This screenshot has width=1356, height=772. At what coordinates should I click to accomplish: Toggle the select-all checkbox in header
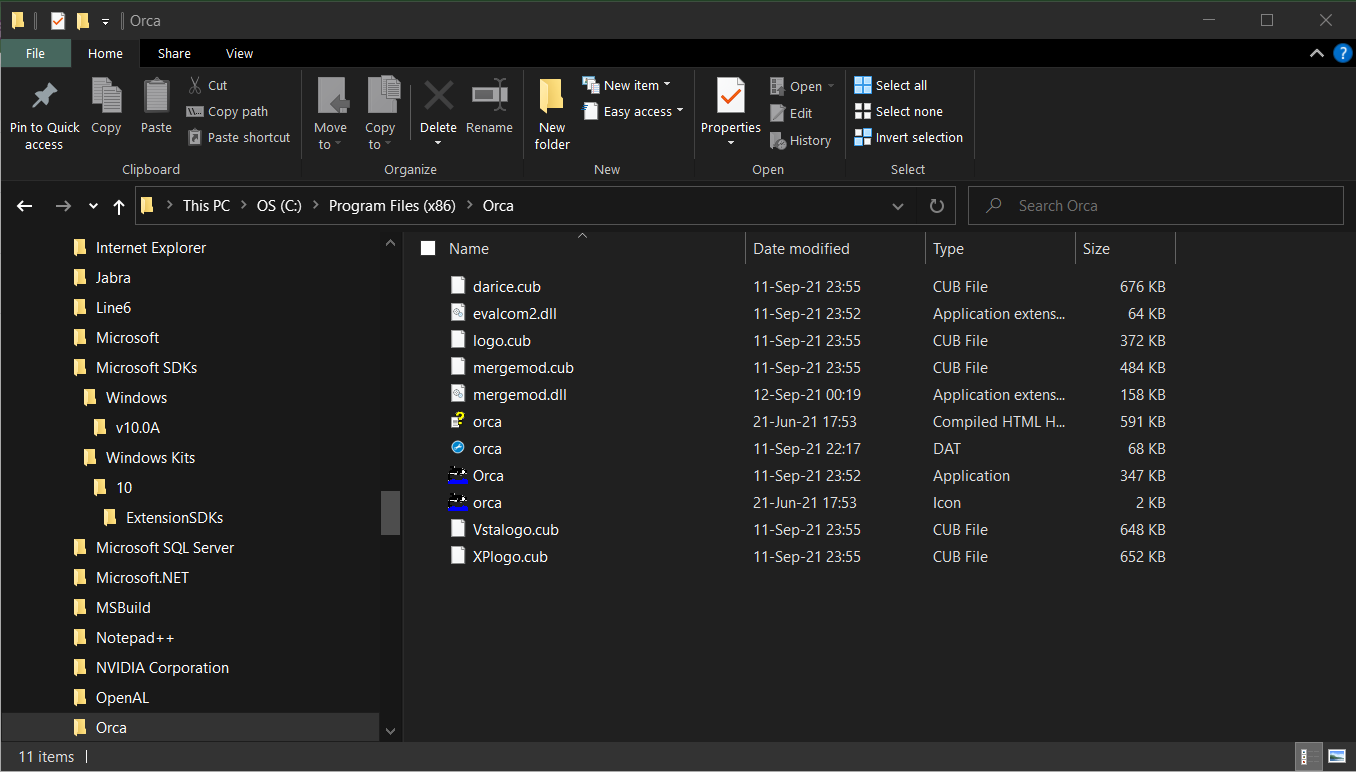[x=428, y=248]
